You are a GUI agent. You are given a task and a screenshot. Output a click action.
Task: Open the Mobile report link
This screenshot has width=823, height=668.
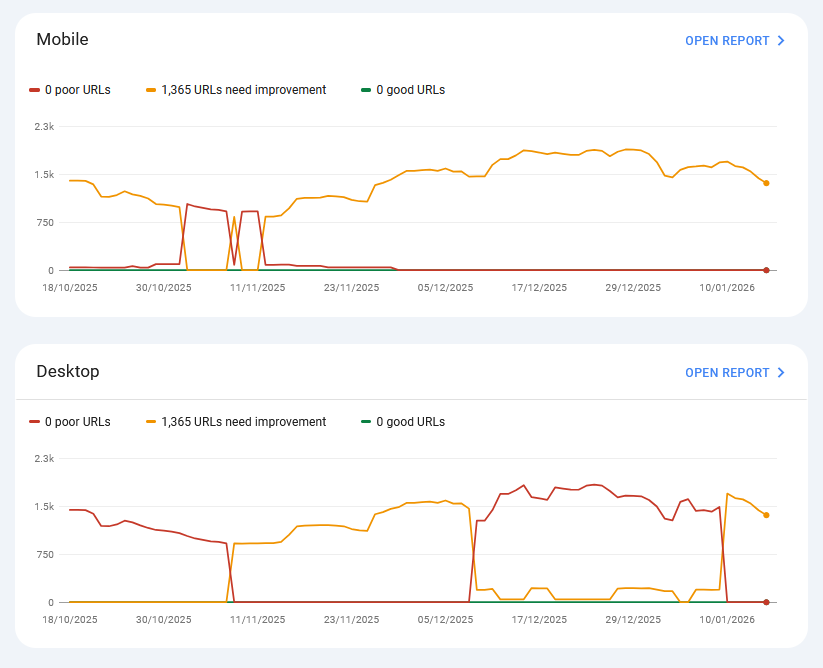[x=734, y=41]
